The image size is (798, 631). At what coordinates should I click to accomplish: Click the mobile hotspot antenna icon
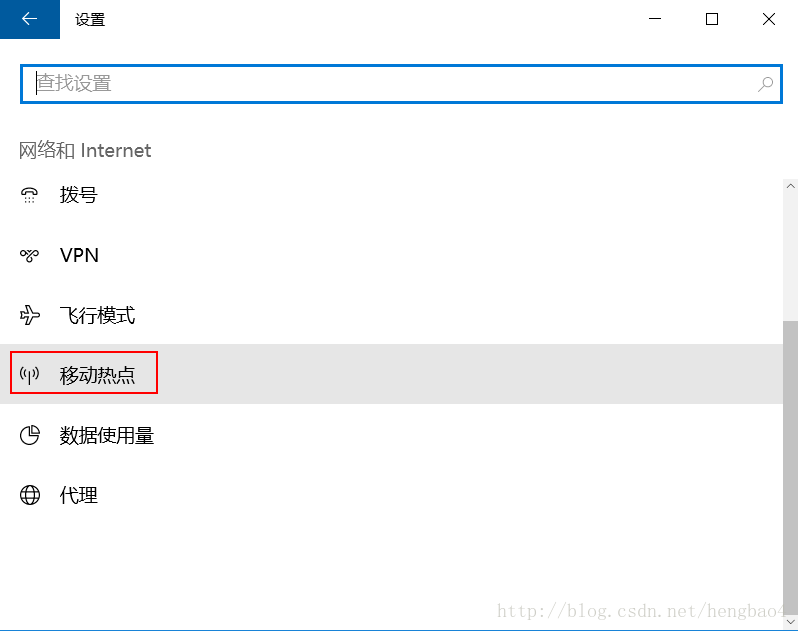pos(29,375)
